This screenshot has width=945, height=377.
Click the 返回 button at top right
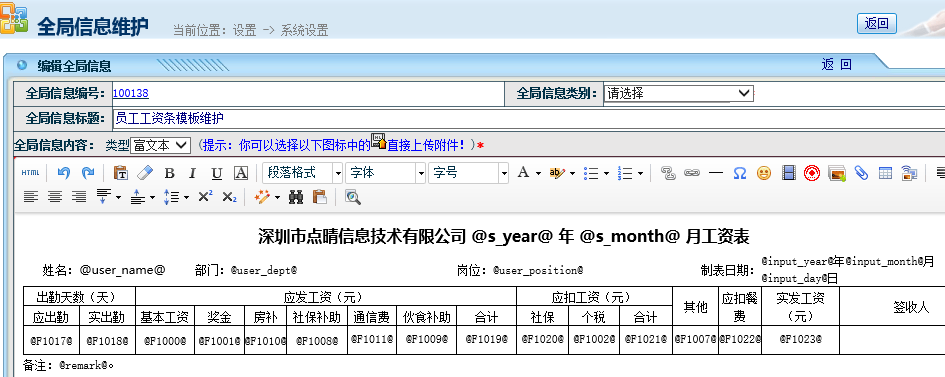pyautogui.click(x=876, y=23)
